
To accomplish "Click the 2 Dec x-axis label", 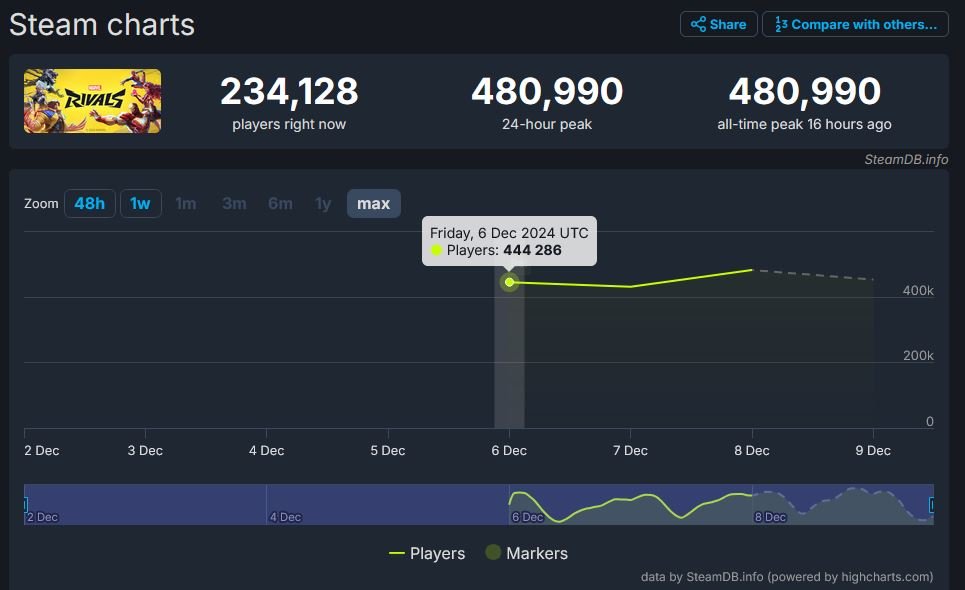I will (x=42, y=450).
